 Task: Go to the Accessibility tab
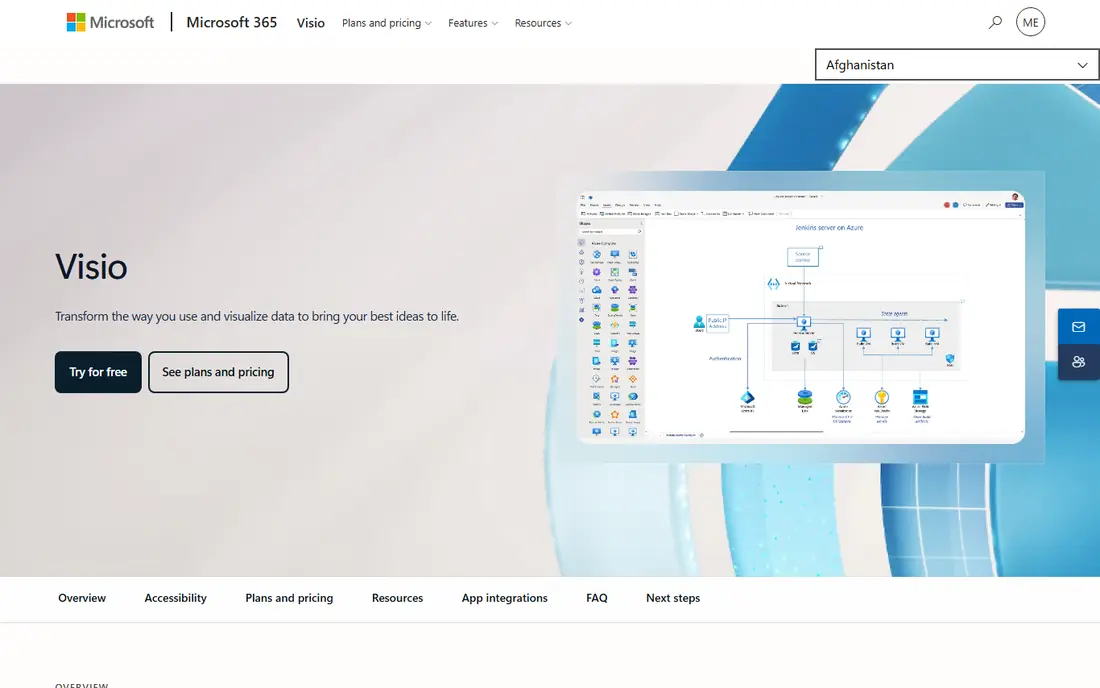click(x=175, y=598)
